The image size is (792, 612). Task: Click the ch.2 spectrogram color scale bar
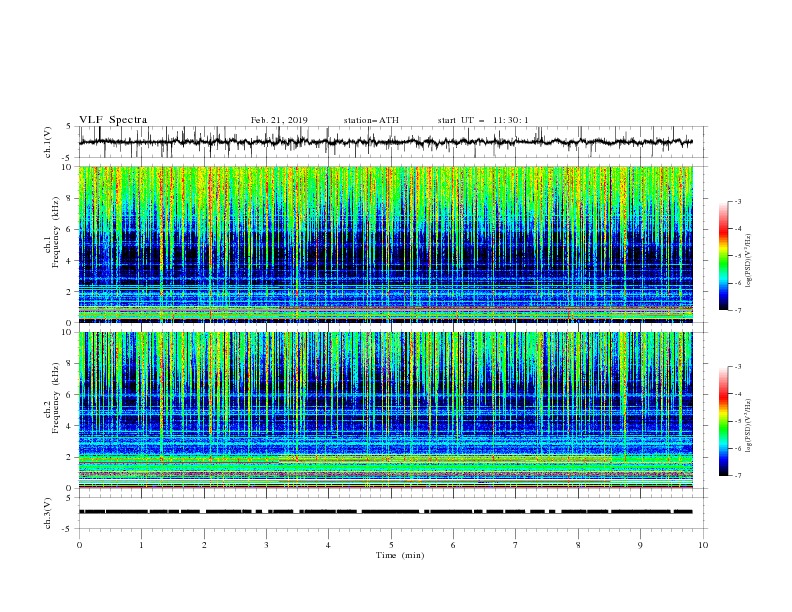(723, 421)
